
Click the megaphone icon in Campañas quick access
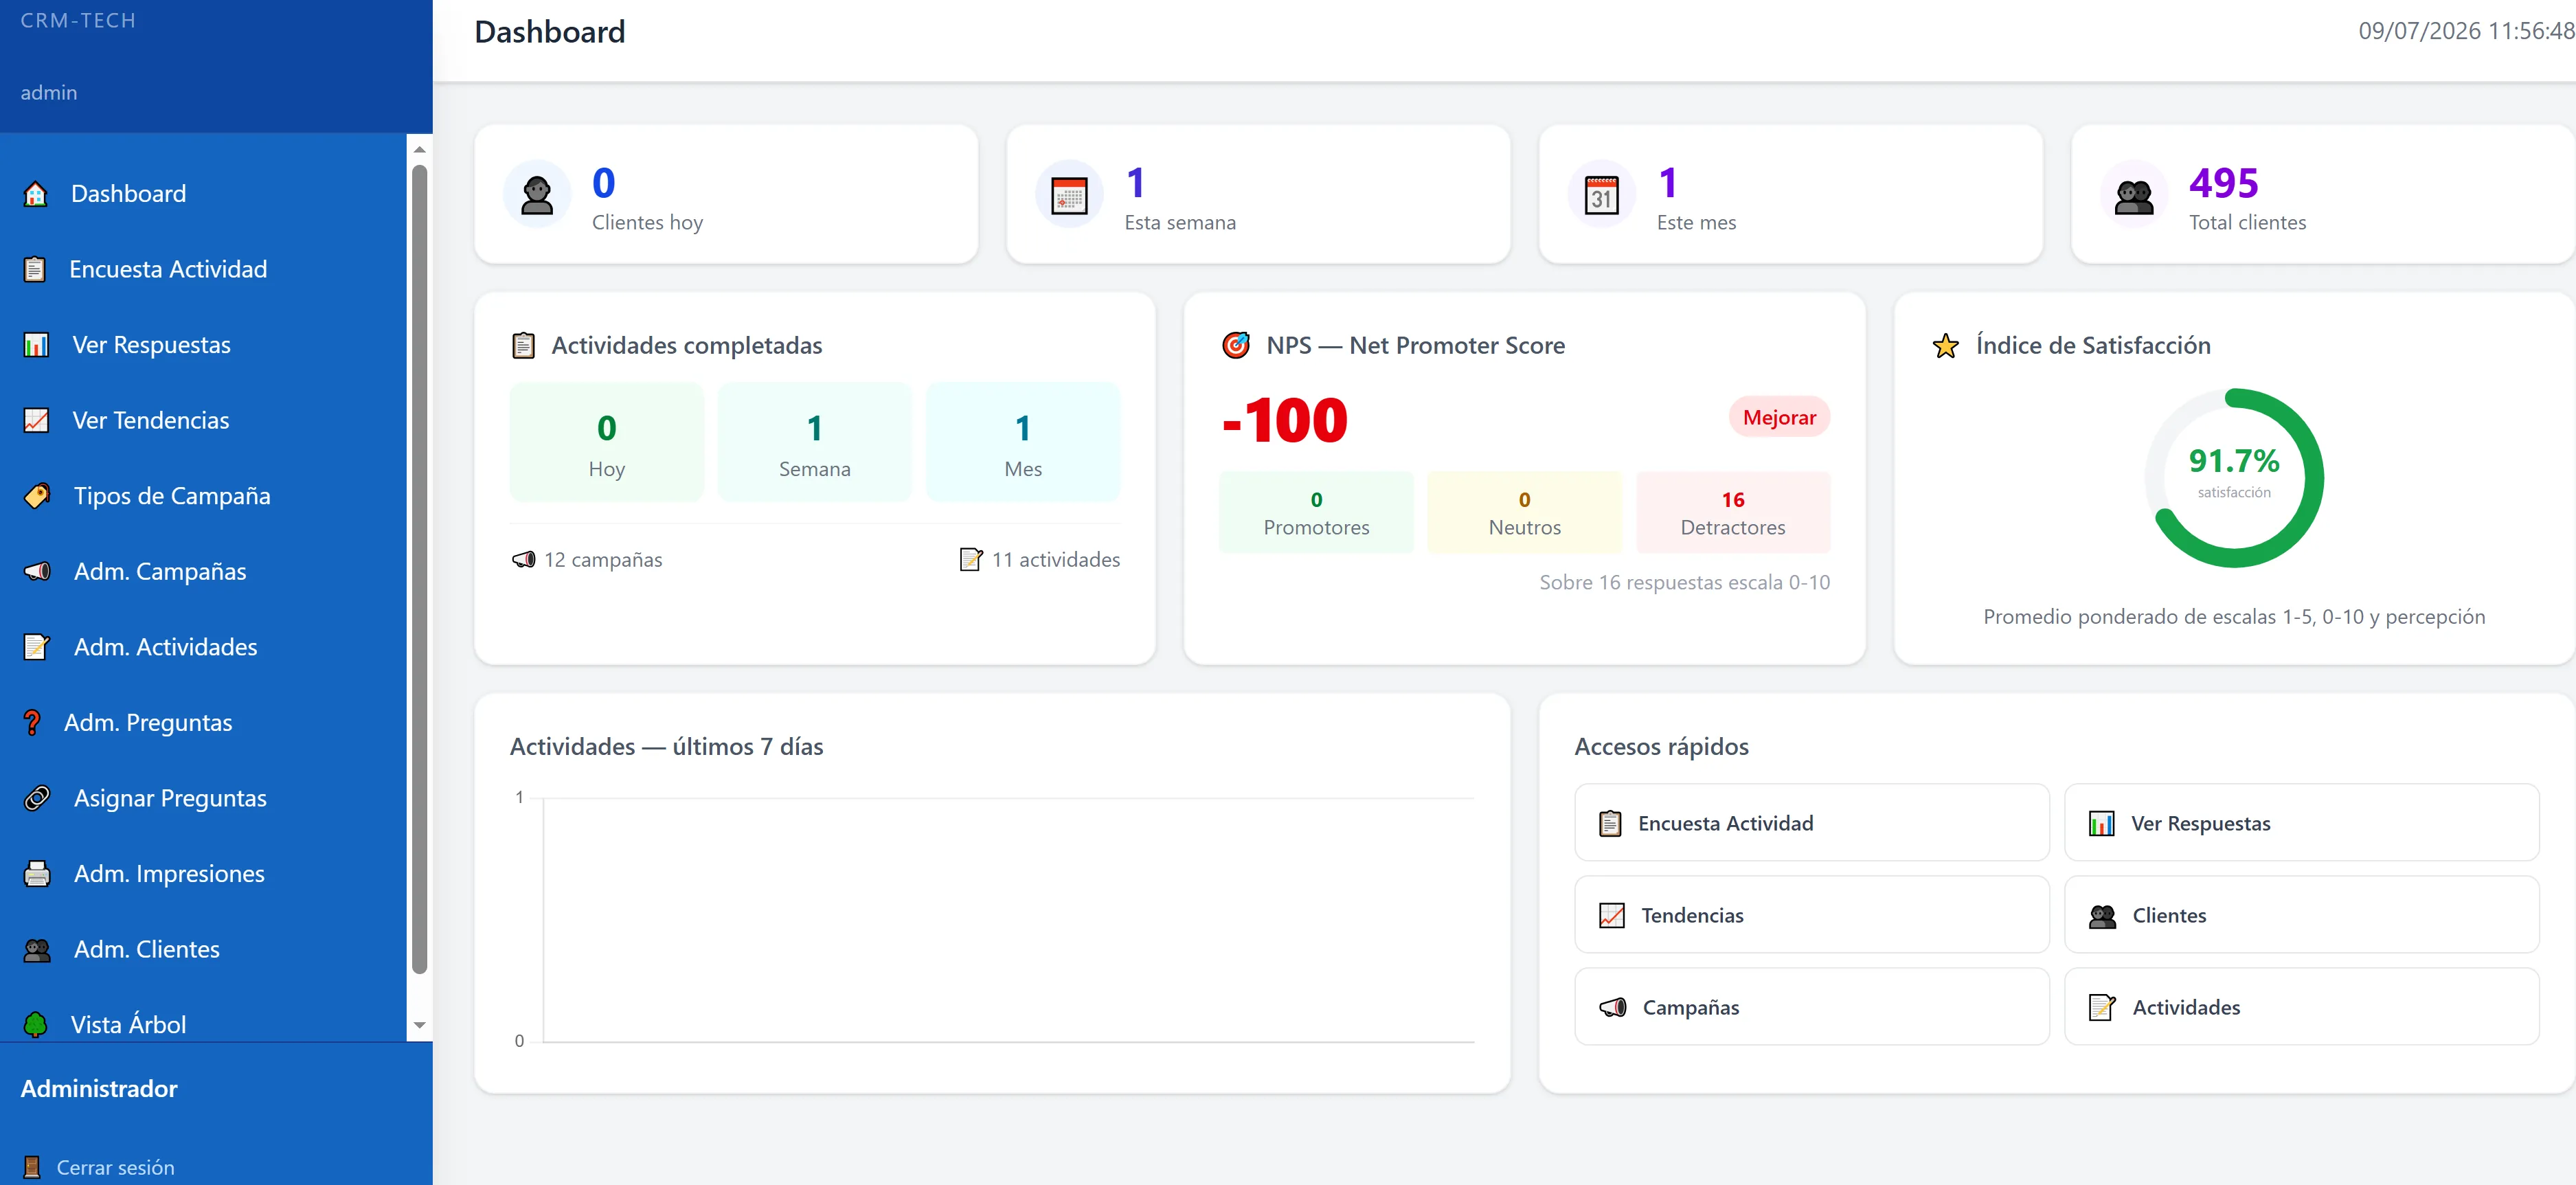(x=1612, y=1007)
